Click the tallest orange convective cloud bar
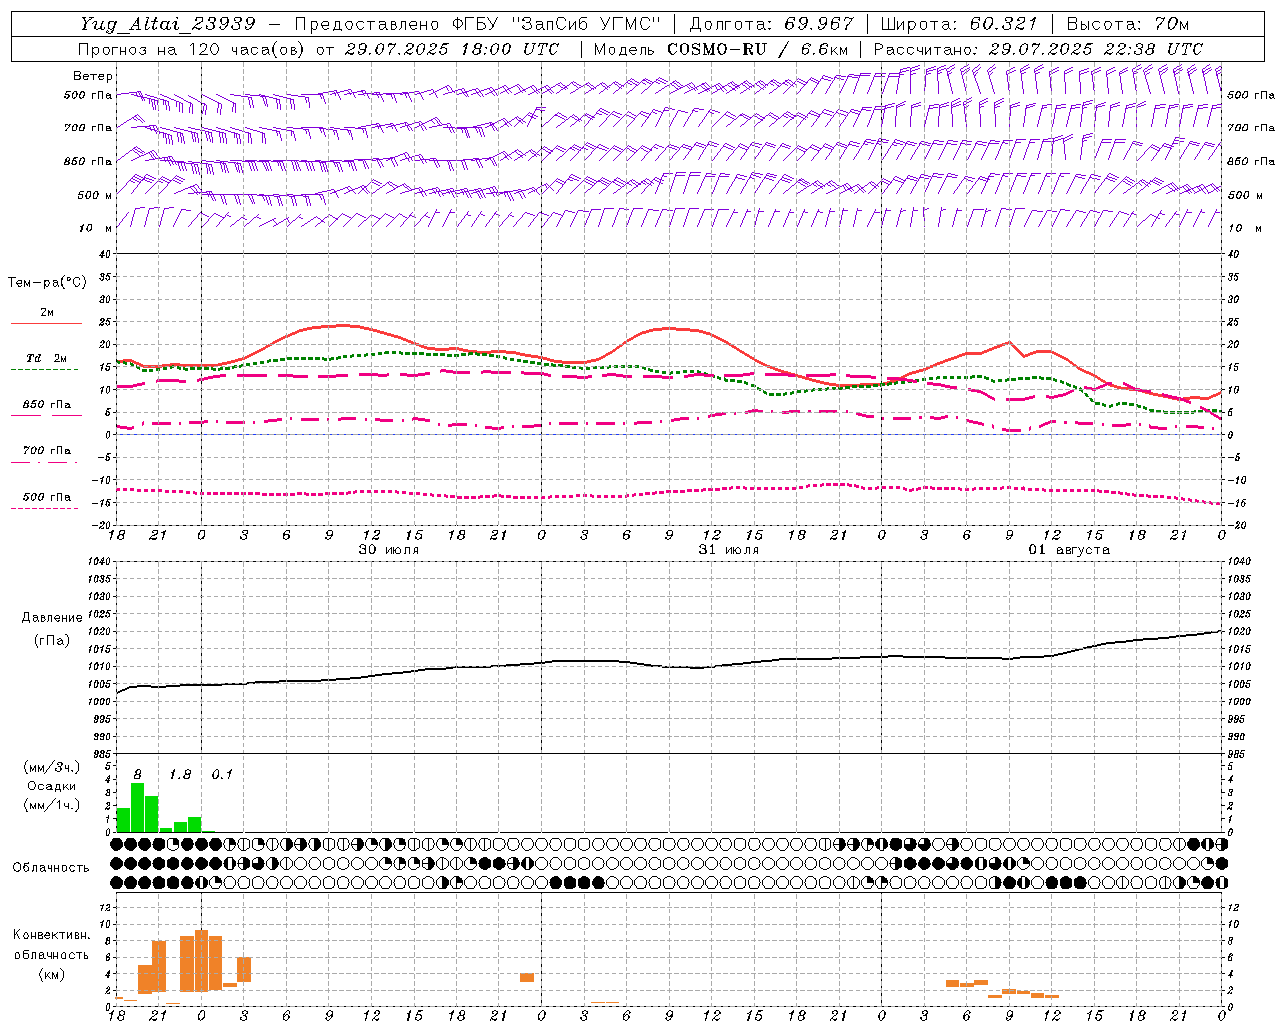 [201, 960]
